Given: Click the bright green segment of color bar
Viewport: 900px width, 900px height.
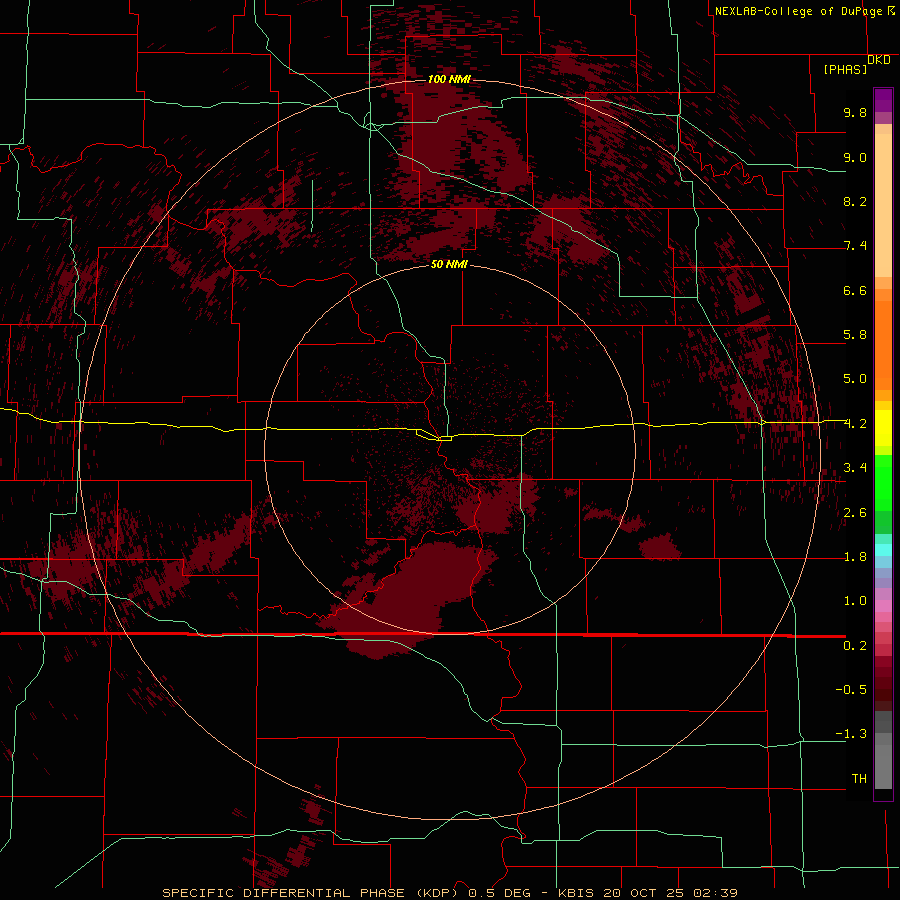Looking at the screenshot, I should [x=883, y=482].
